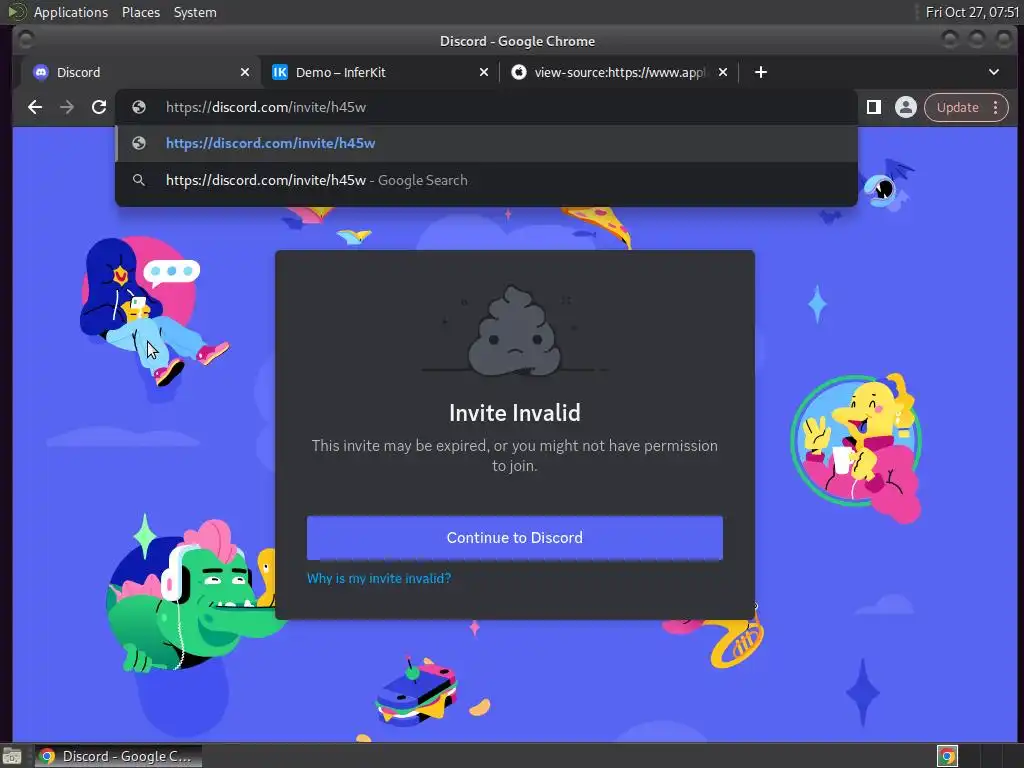Viewport: 1024px width, 768px height.
Task: Switch to the Demo – InferKit tab
Action: point(380,72)
